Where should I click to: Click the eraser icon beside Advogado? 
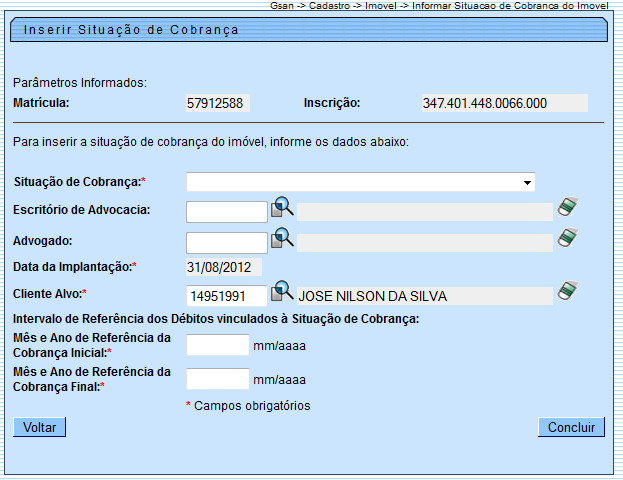(x=568, y=238)
